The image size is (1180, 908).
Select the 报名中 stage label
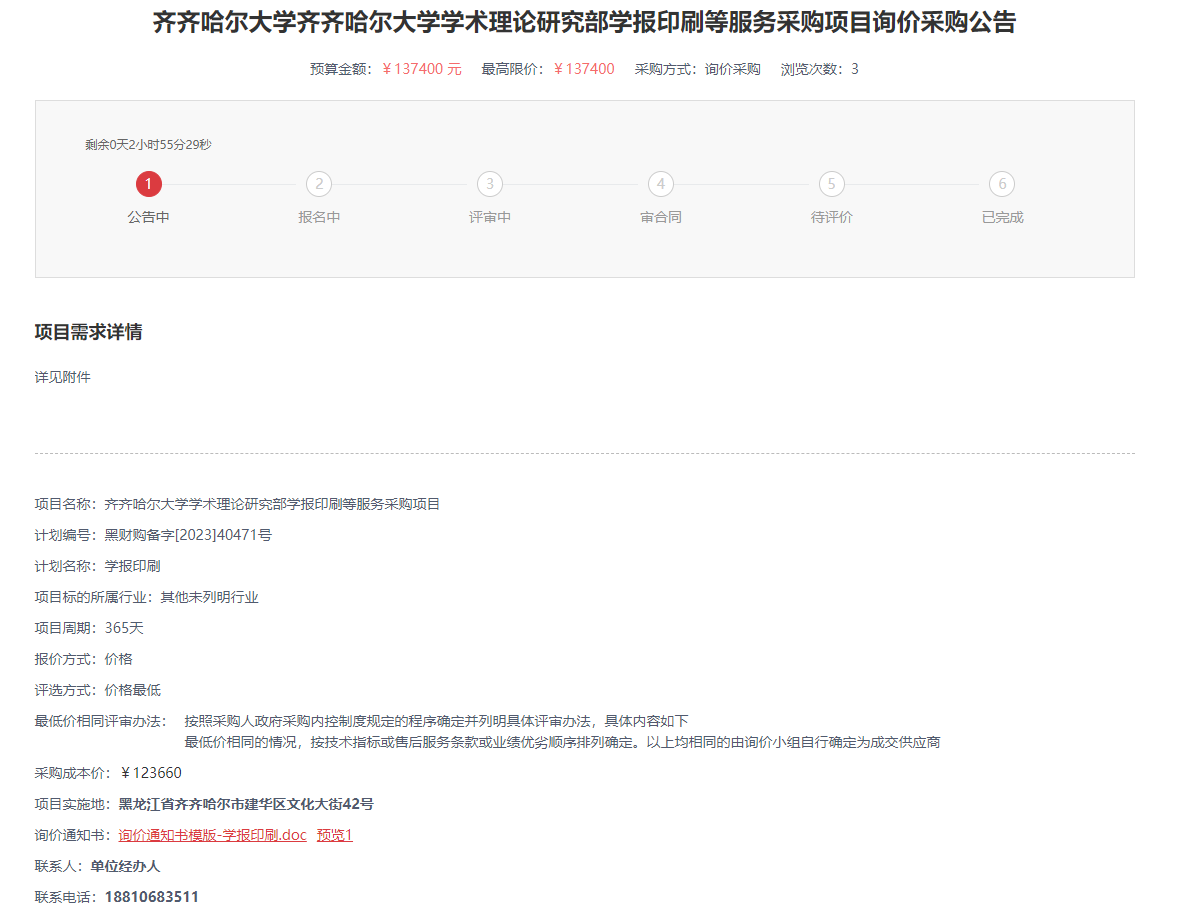click(x=319, y=217)
